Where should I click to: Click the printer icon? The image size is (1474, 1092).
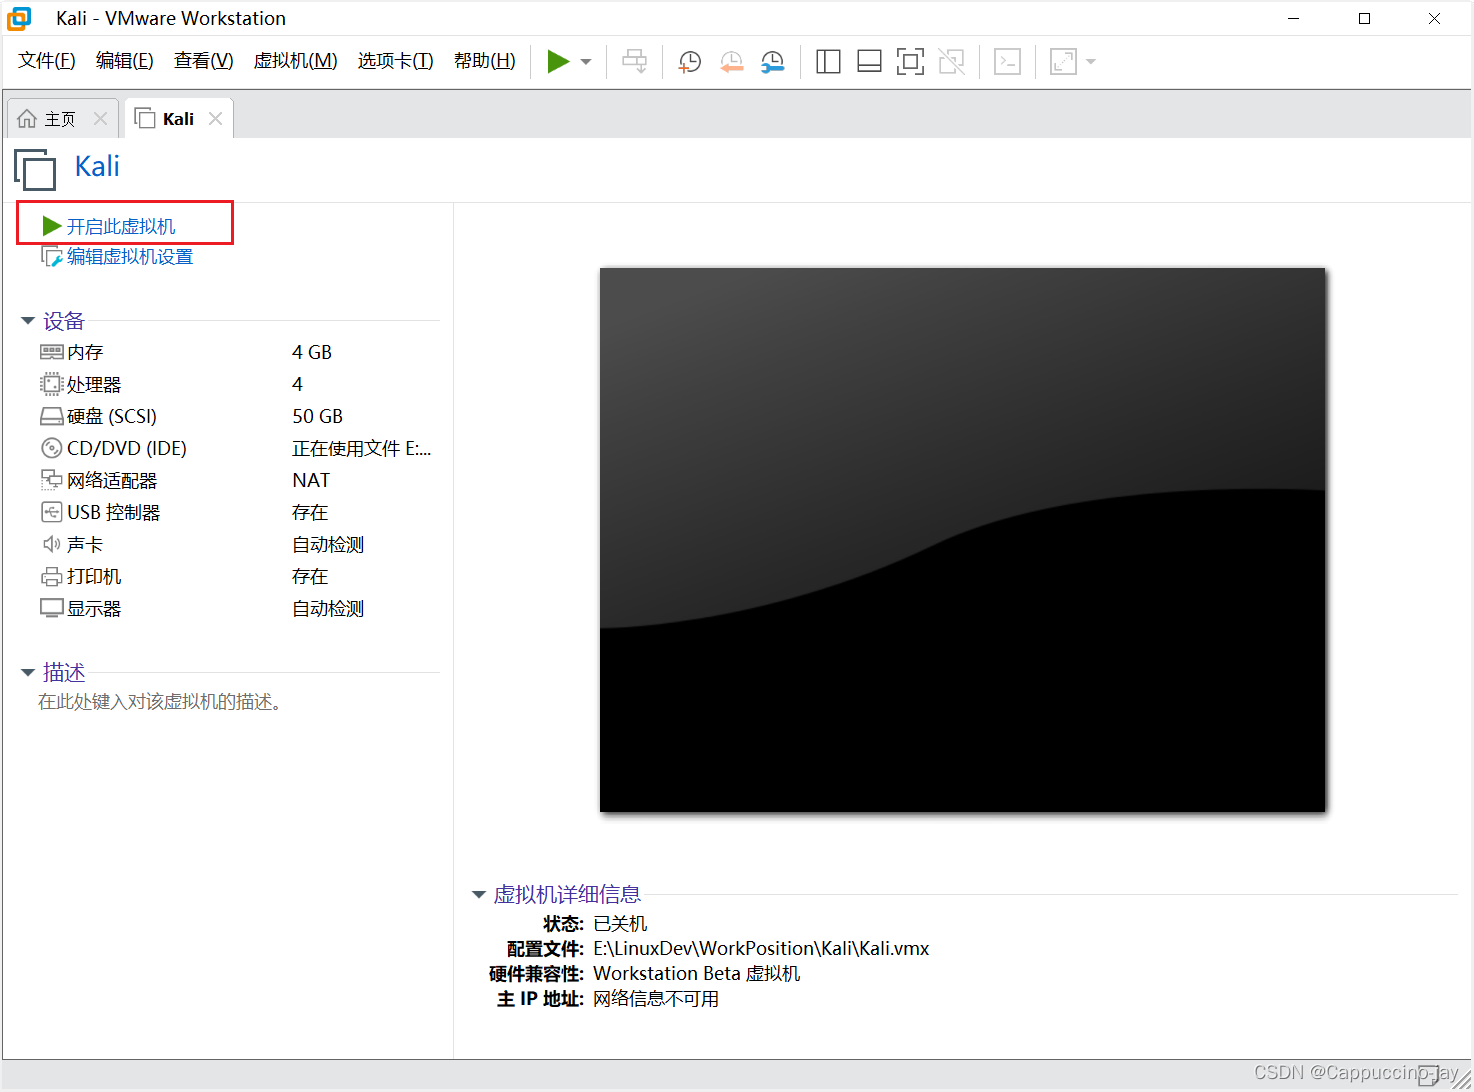[52, 576]
